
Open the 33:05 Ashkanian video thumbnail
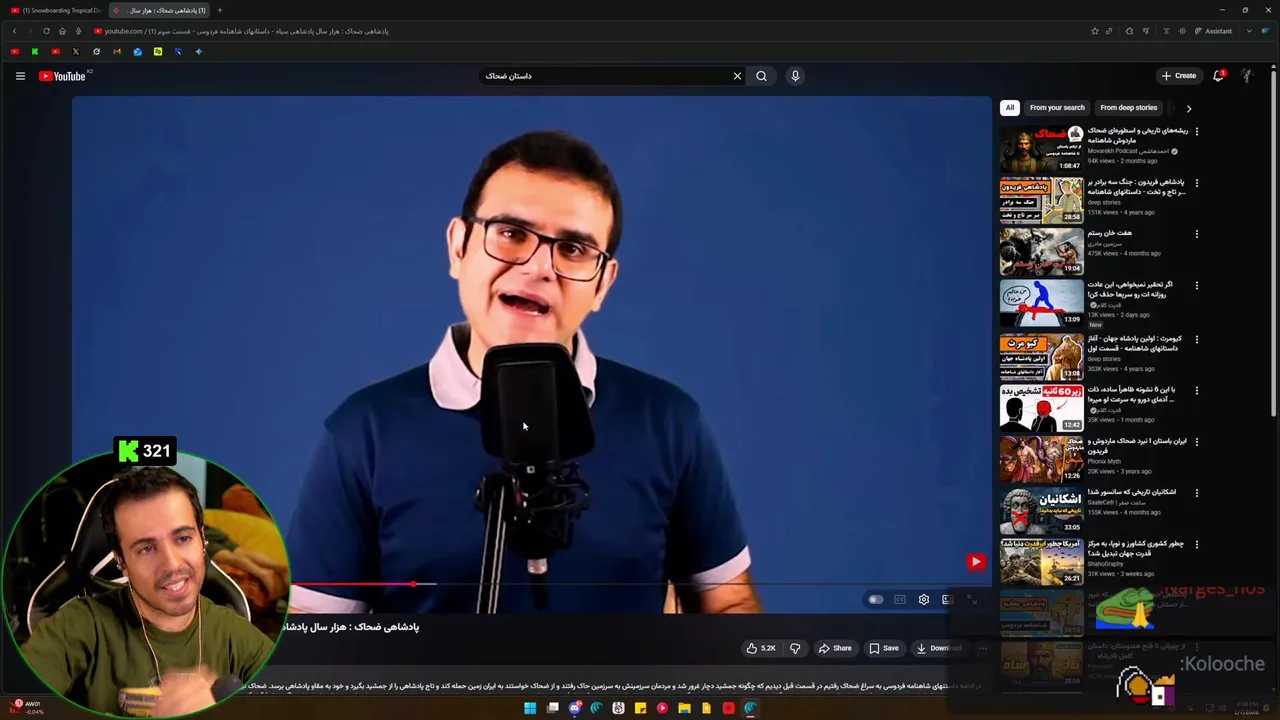1041,510
